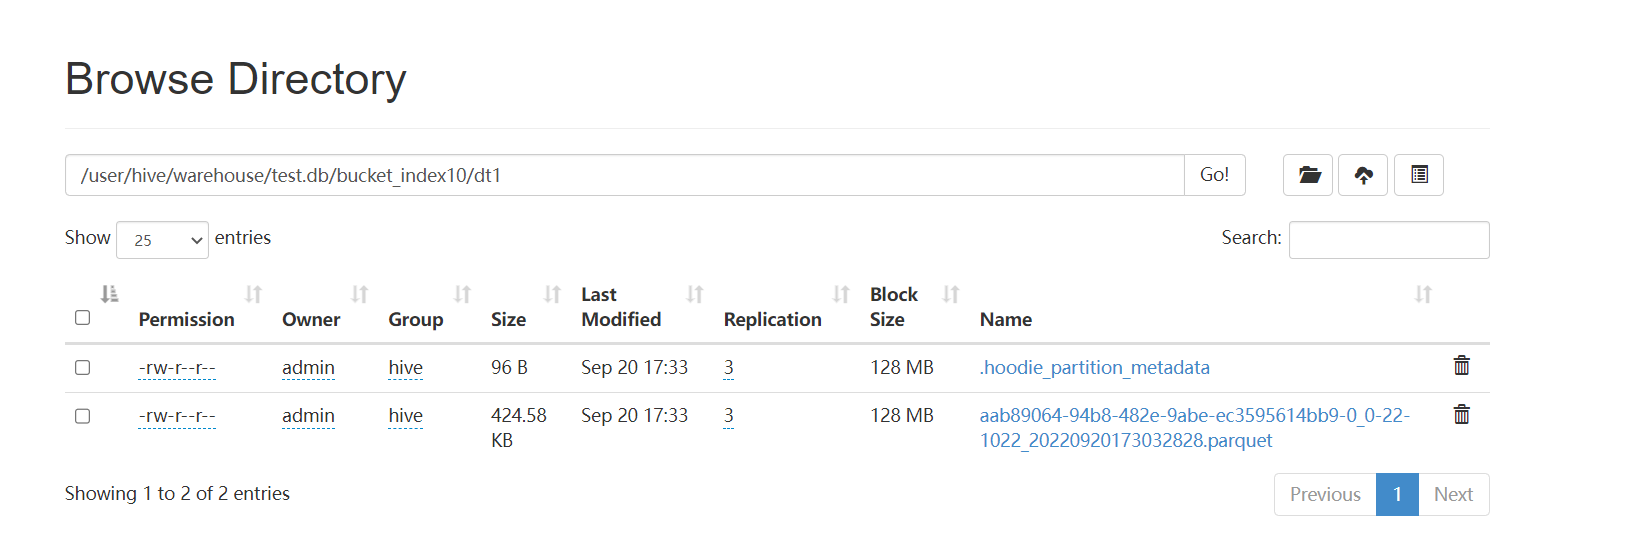
Task: Open the aab89064 parquet file link
Action: [x=1194, y=428]
